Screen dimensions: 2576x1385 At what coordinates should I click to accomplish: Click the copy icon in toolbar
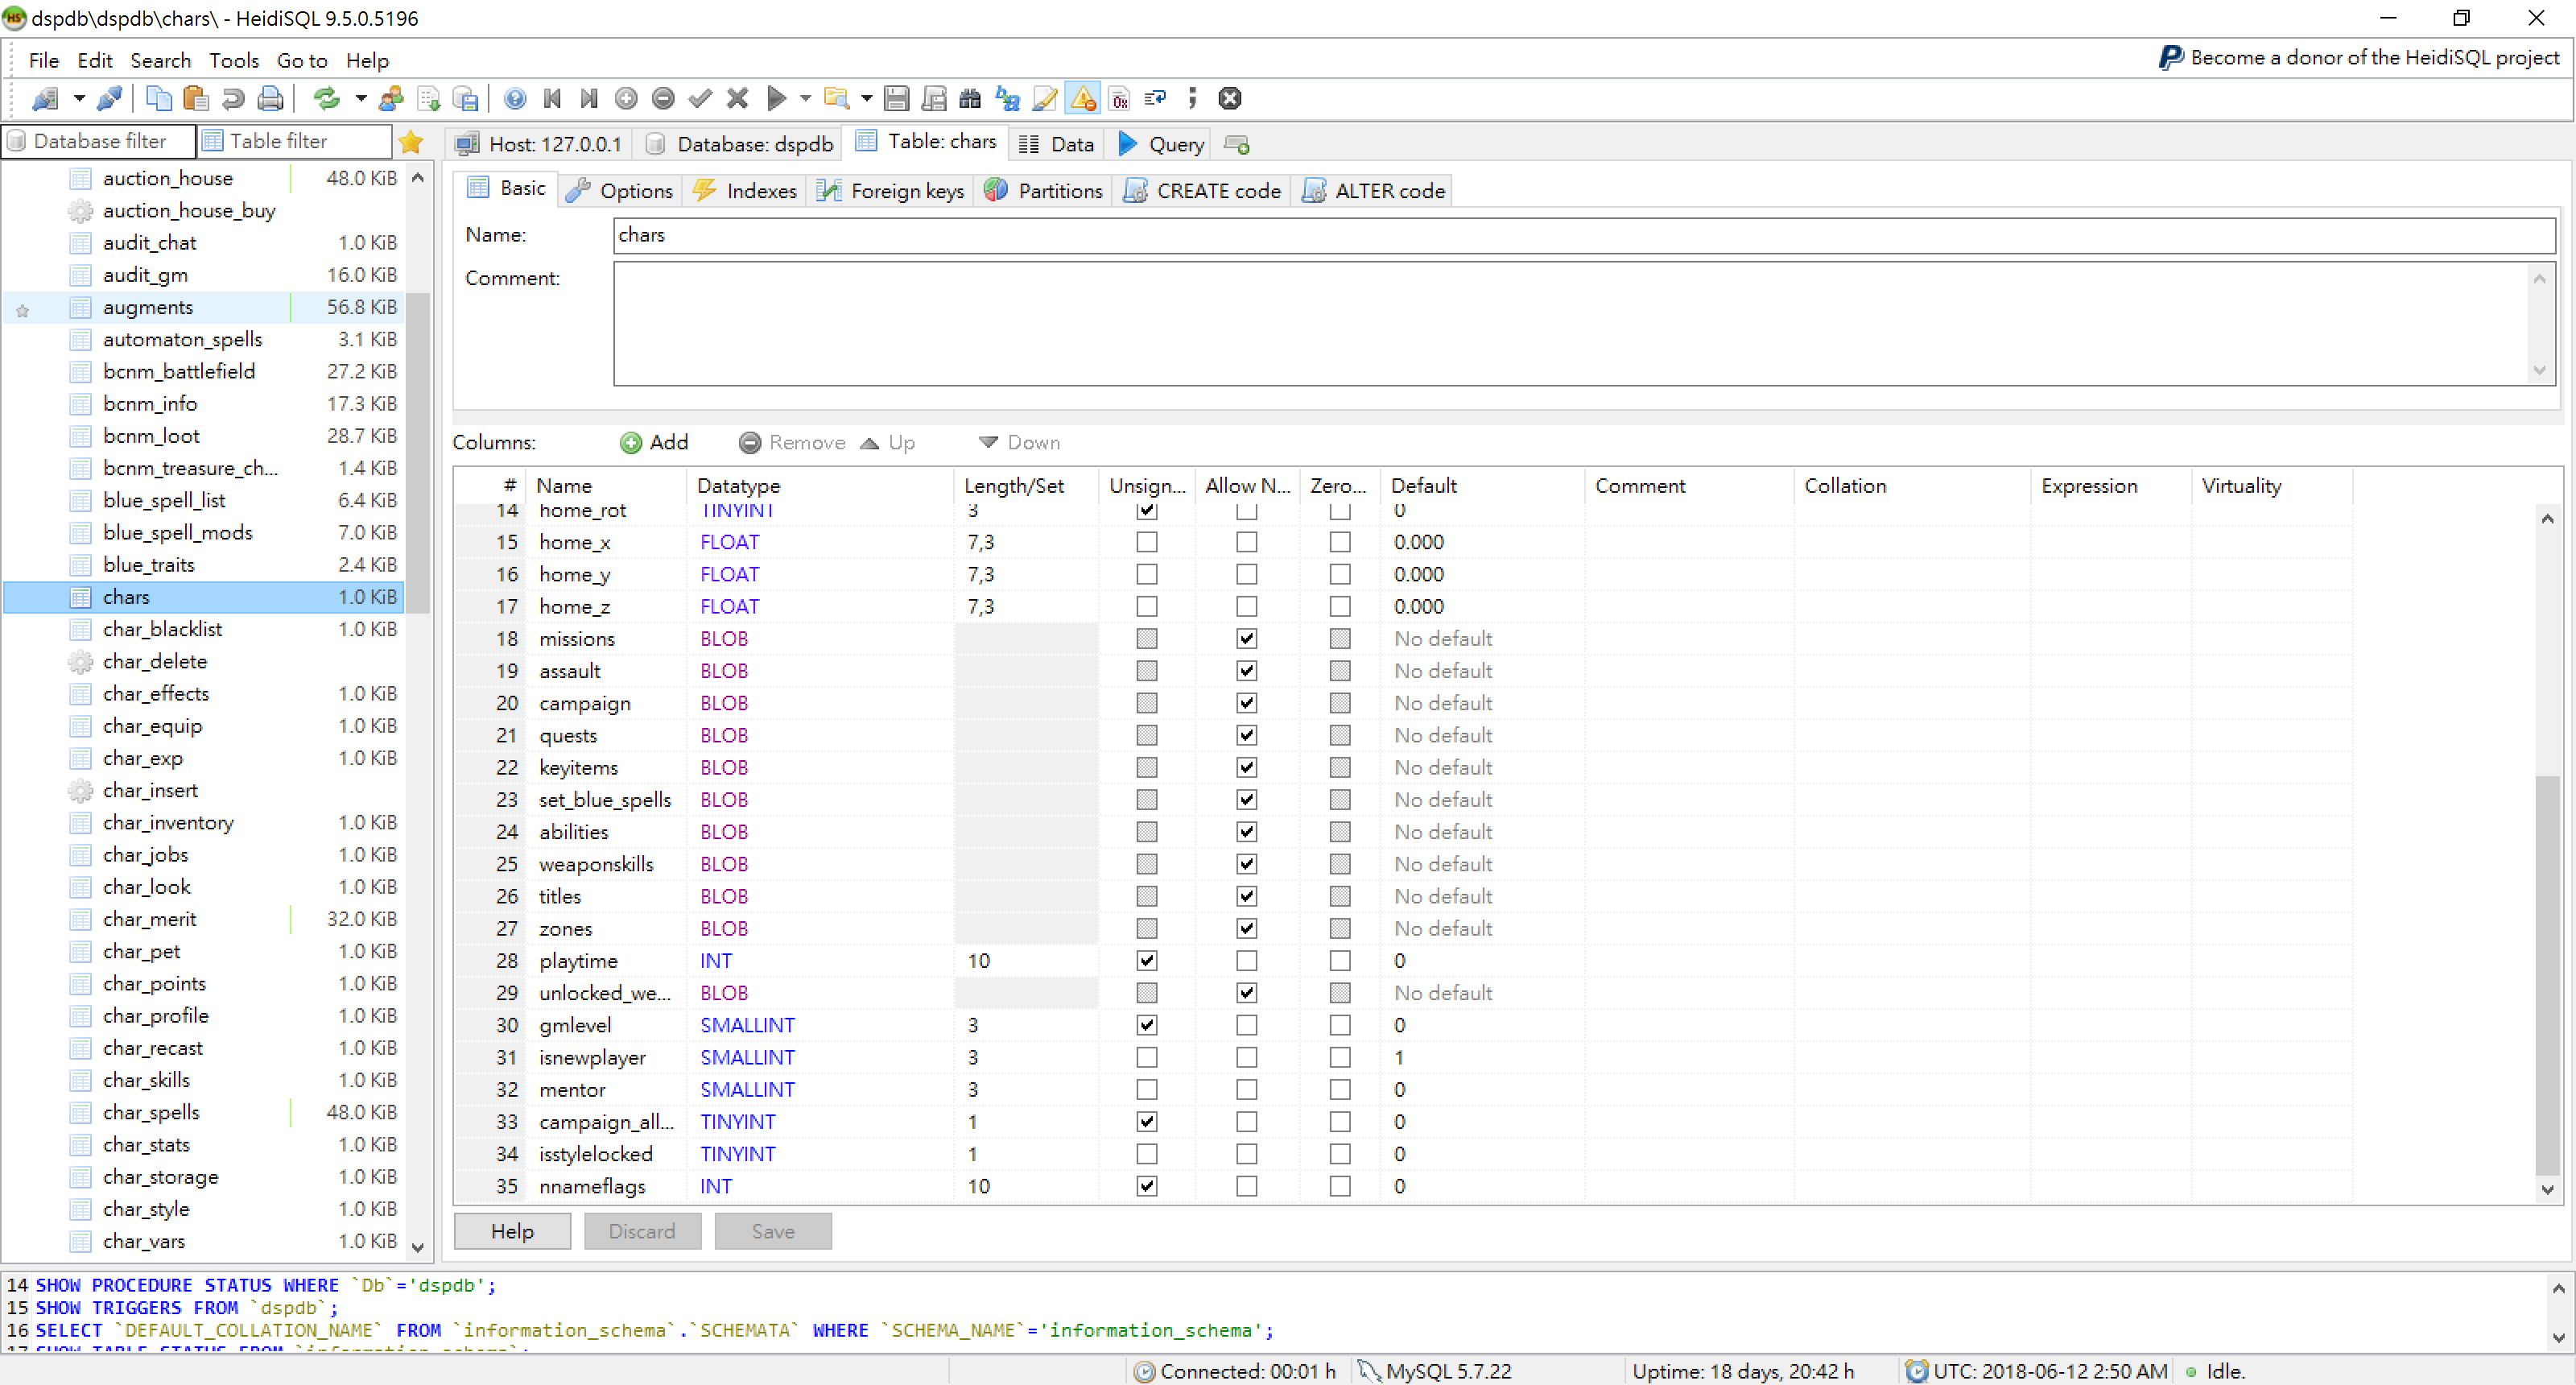pos(158,98)
